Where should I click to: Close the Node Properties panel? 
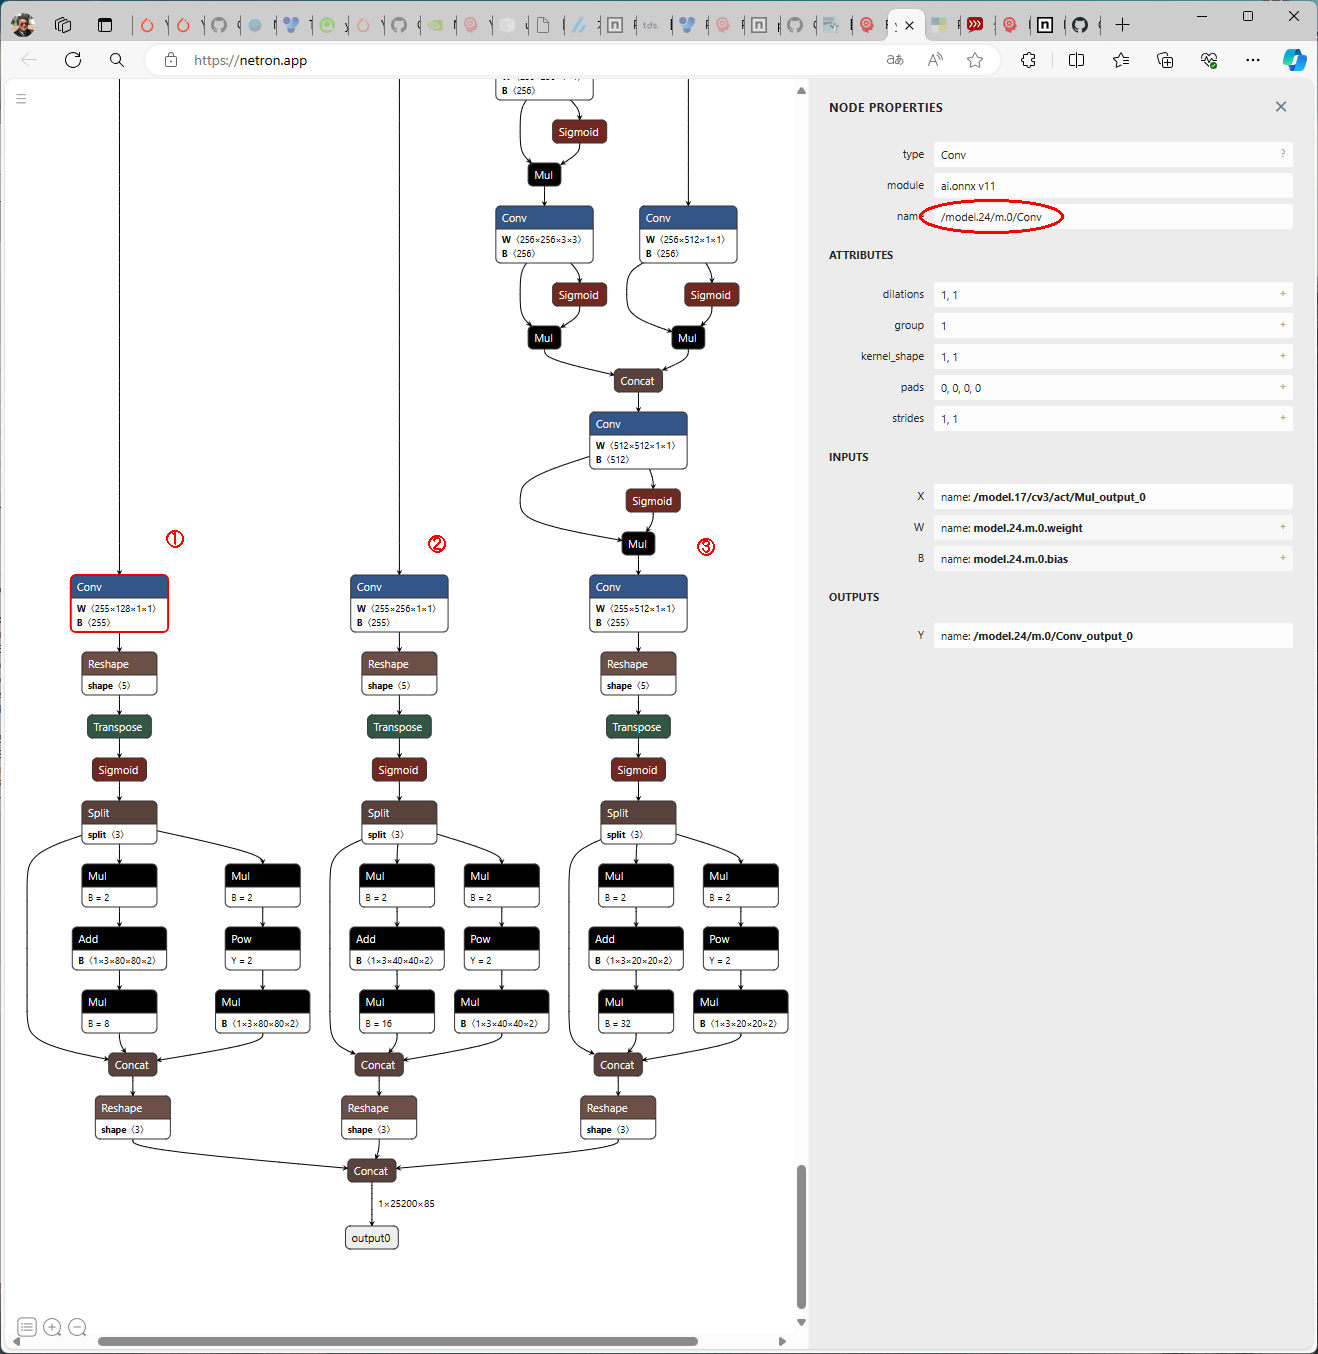pyautogui.click(x=1280, y=107)
